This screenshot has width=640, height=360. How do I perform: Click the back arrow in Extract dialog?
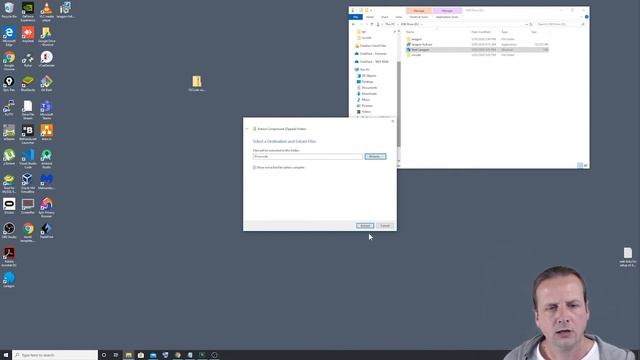point(247,129)
